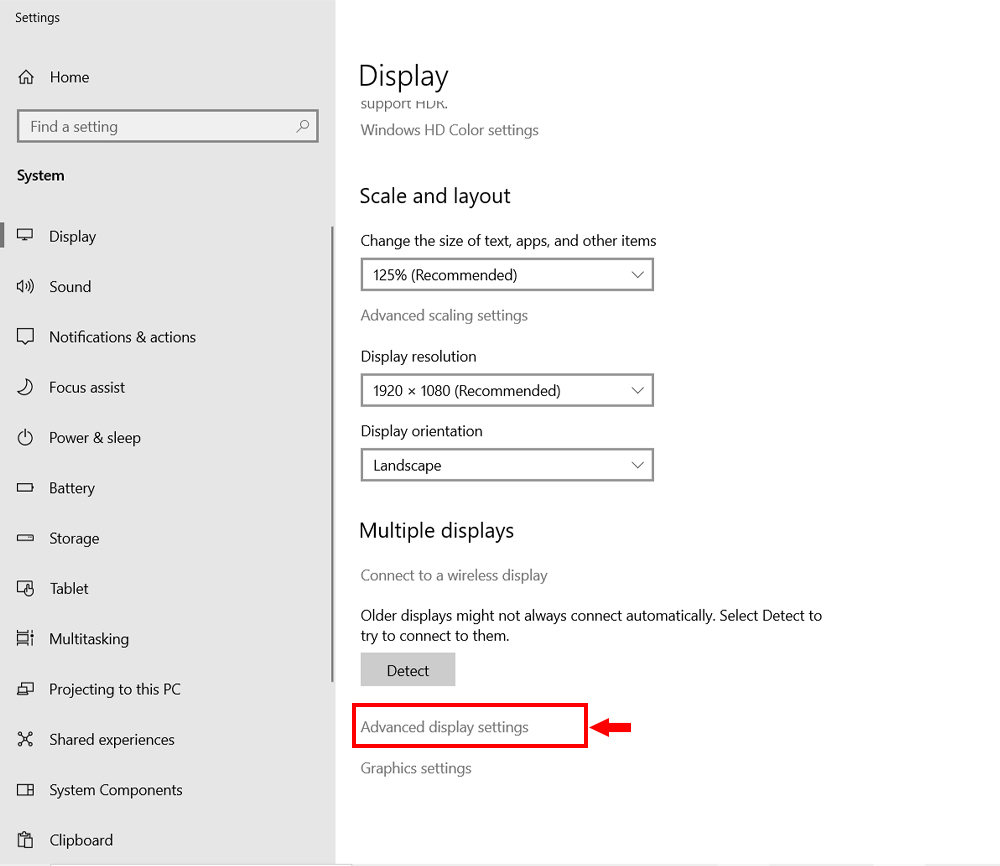Click the Find a setting search box
Viewport: 1000px width, 866px height.
[x=160, y=127]
